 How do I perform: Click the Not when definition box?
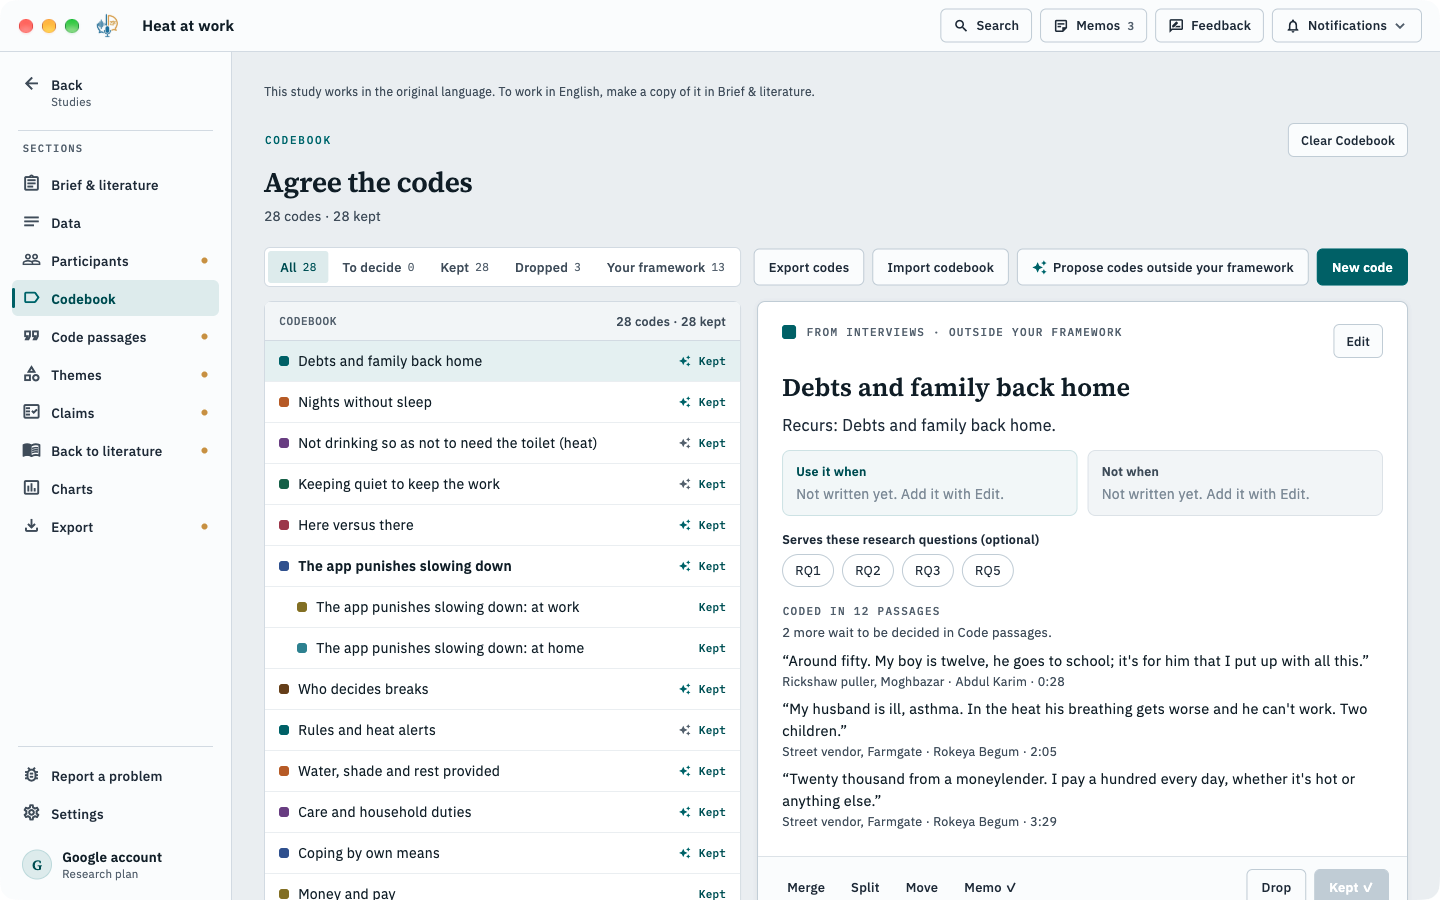click(1235, 483)
